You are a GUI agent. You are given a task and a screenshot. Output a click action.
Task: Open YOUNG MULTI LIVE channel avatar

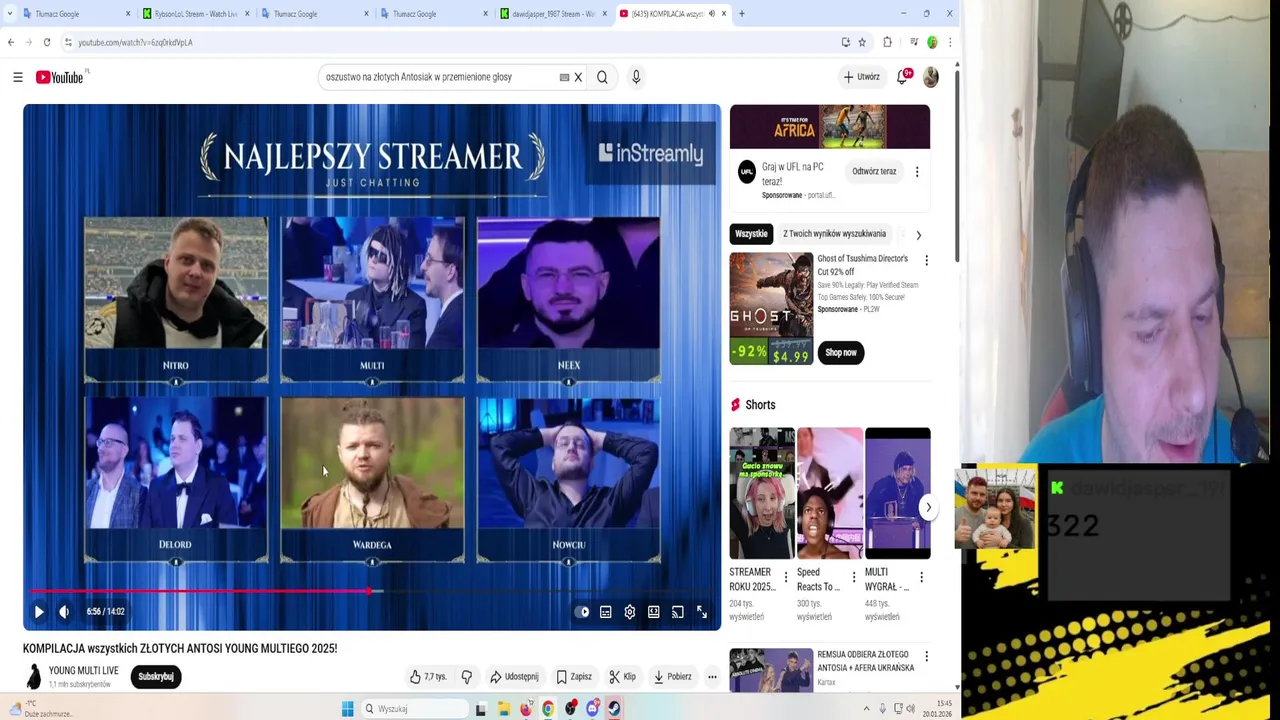click(33, 677)
